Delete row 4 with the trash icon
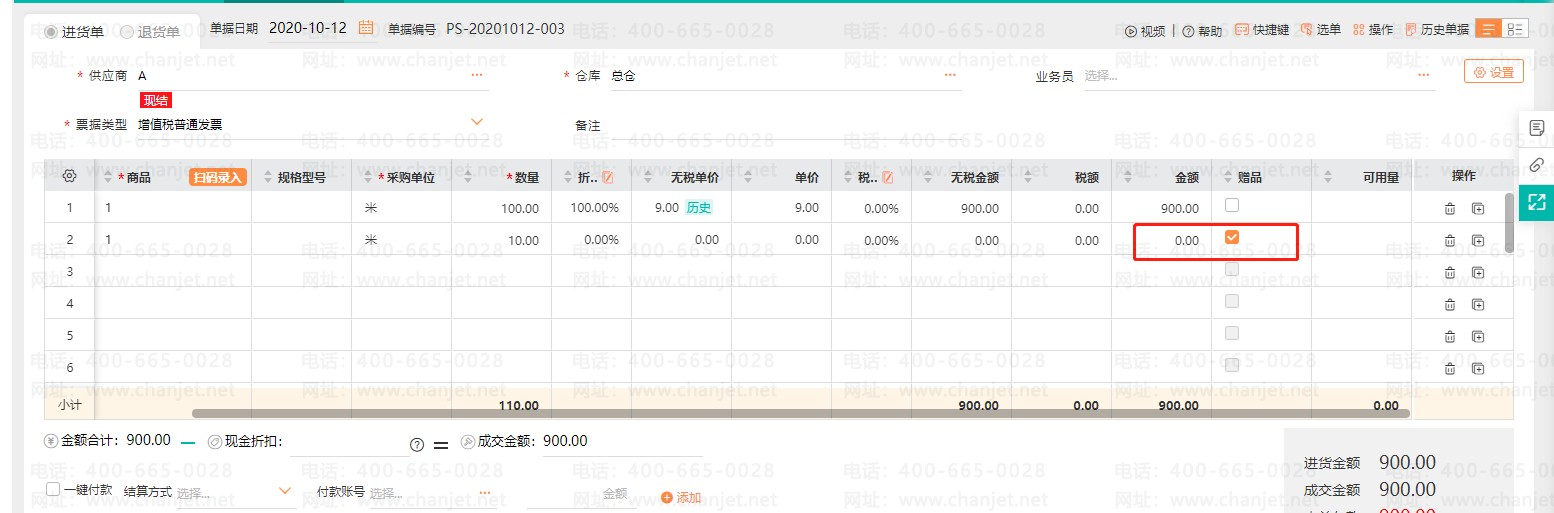 point(1450,304)
